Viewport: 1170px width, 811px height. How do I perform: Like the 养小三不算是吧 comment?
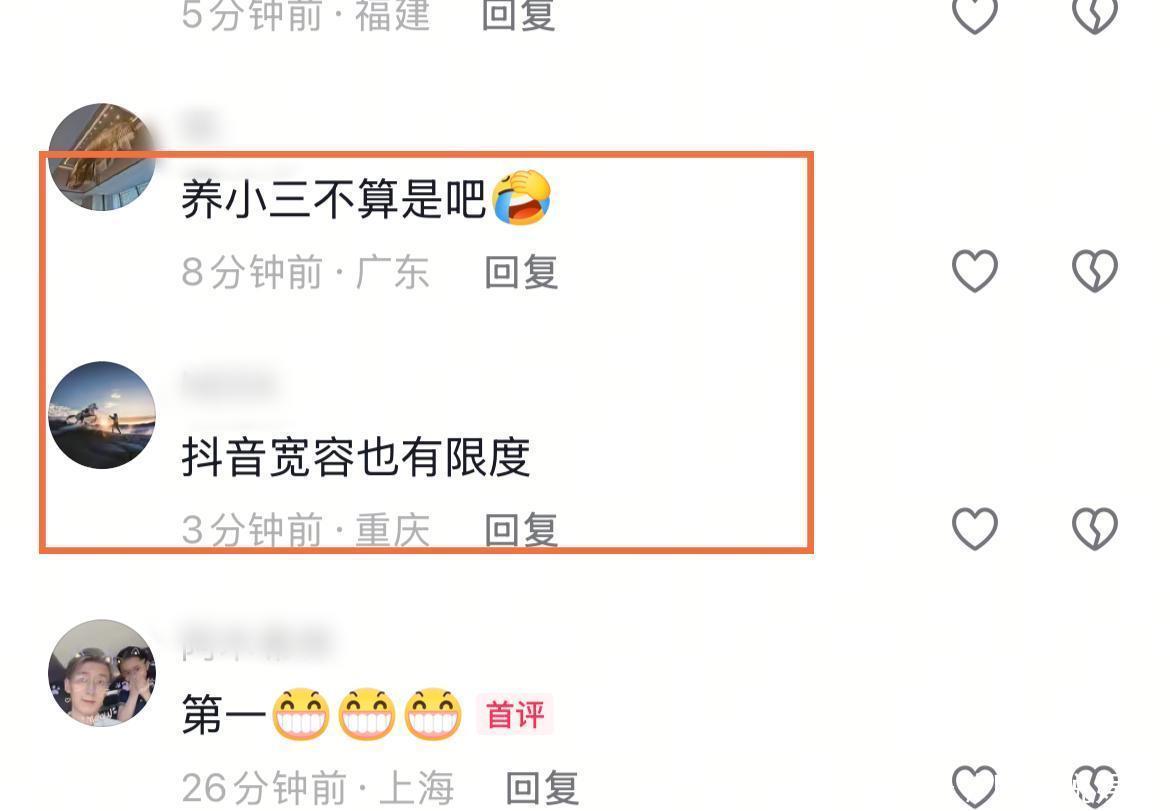click(975, 270)
